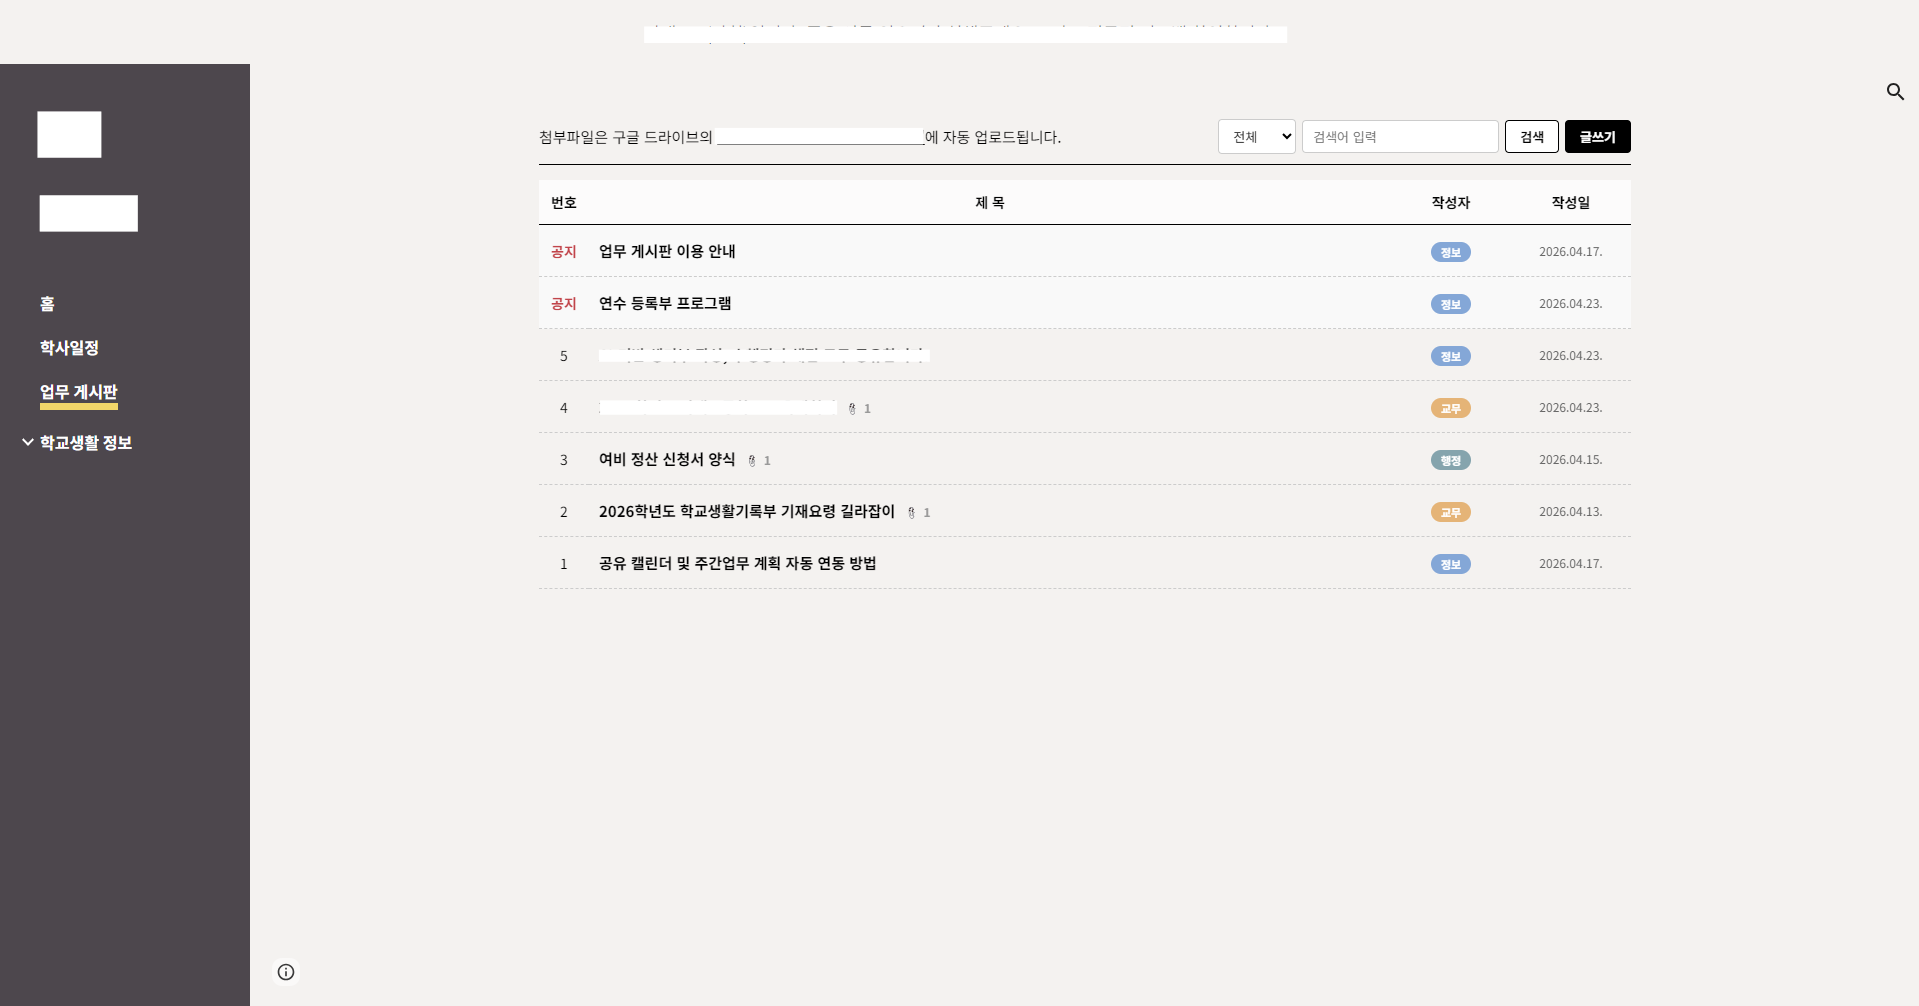This screenshot has height=1006, width=1919.
Task: Click attachment paperclip on 여비 정산 신청서 양식
Action: point(752,461)
